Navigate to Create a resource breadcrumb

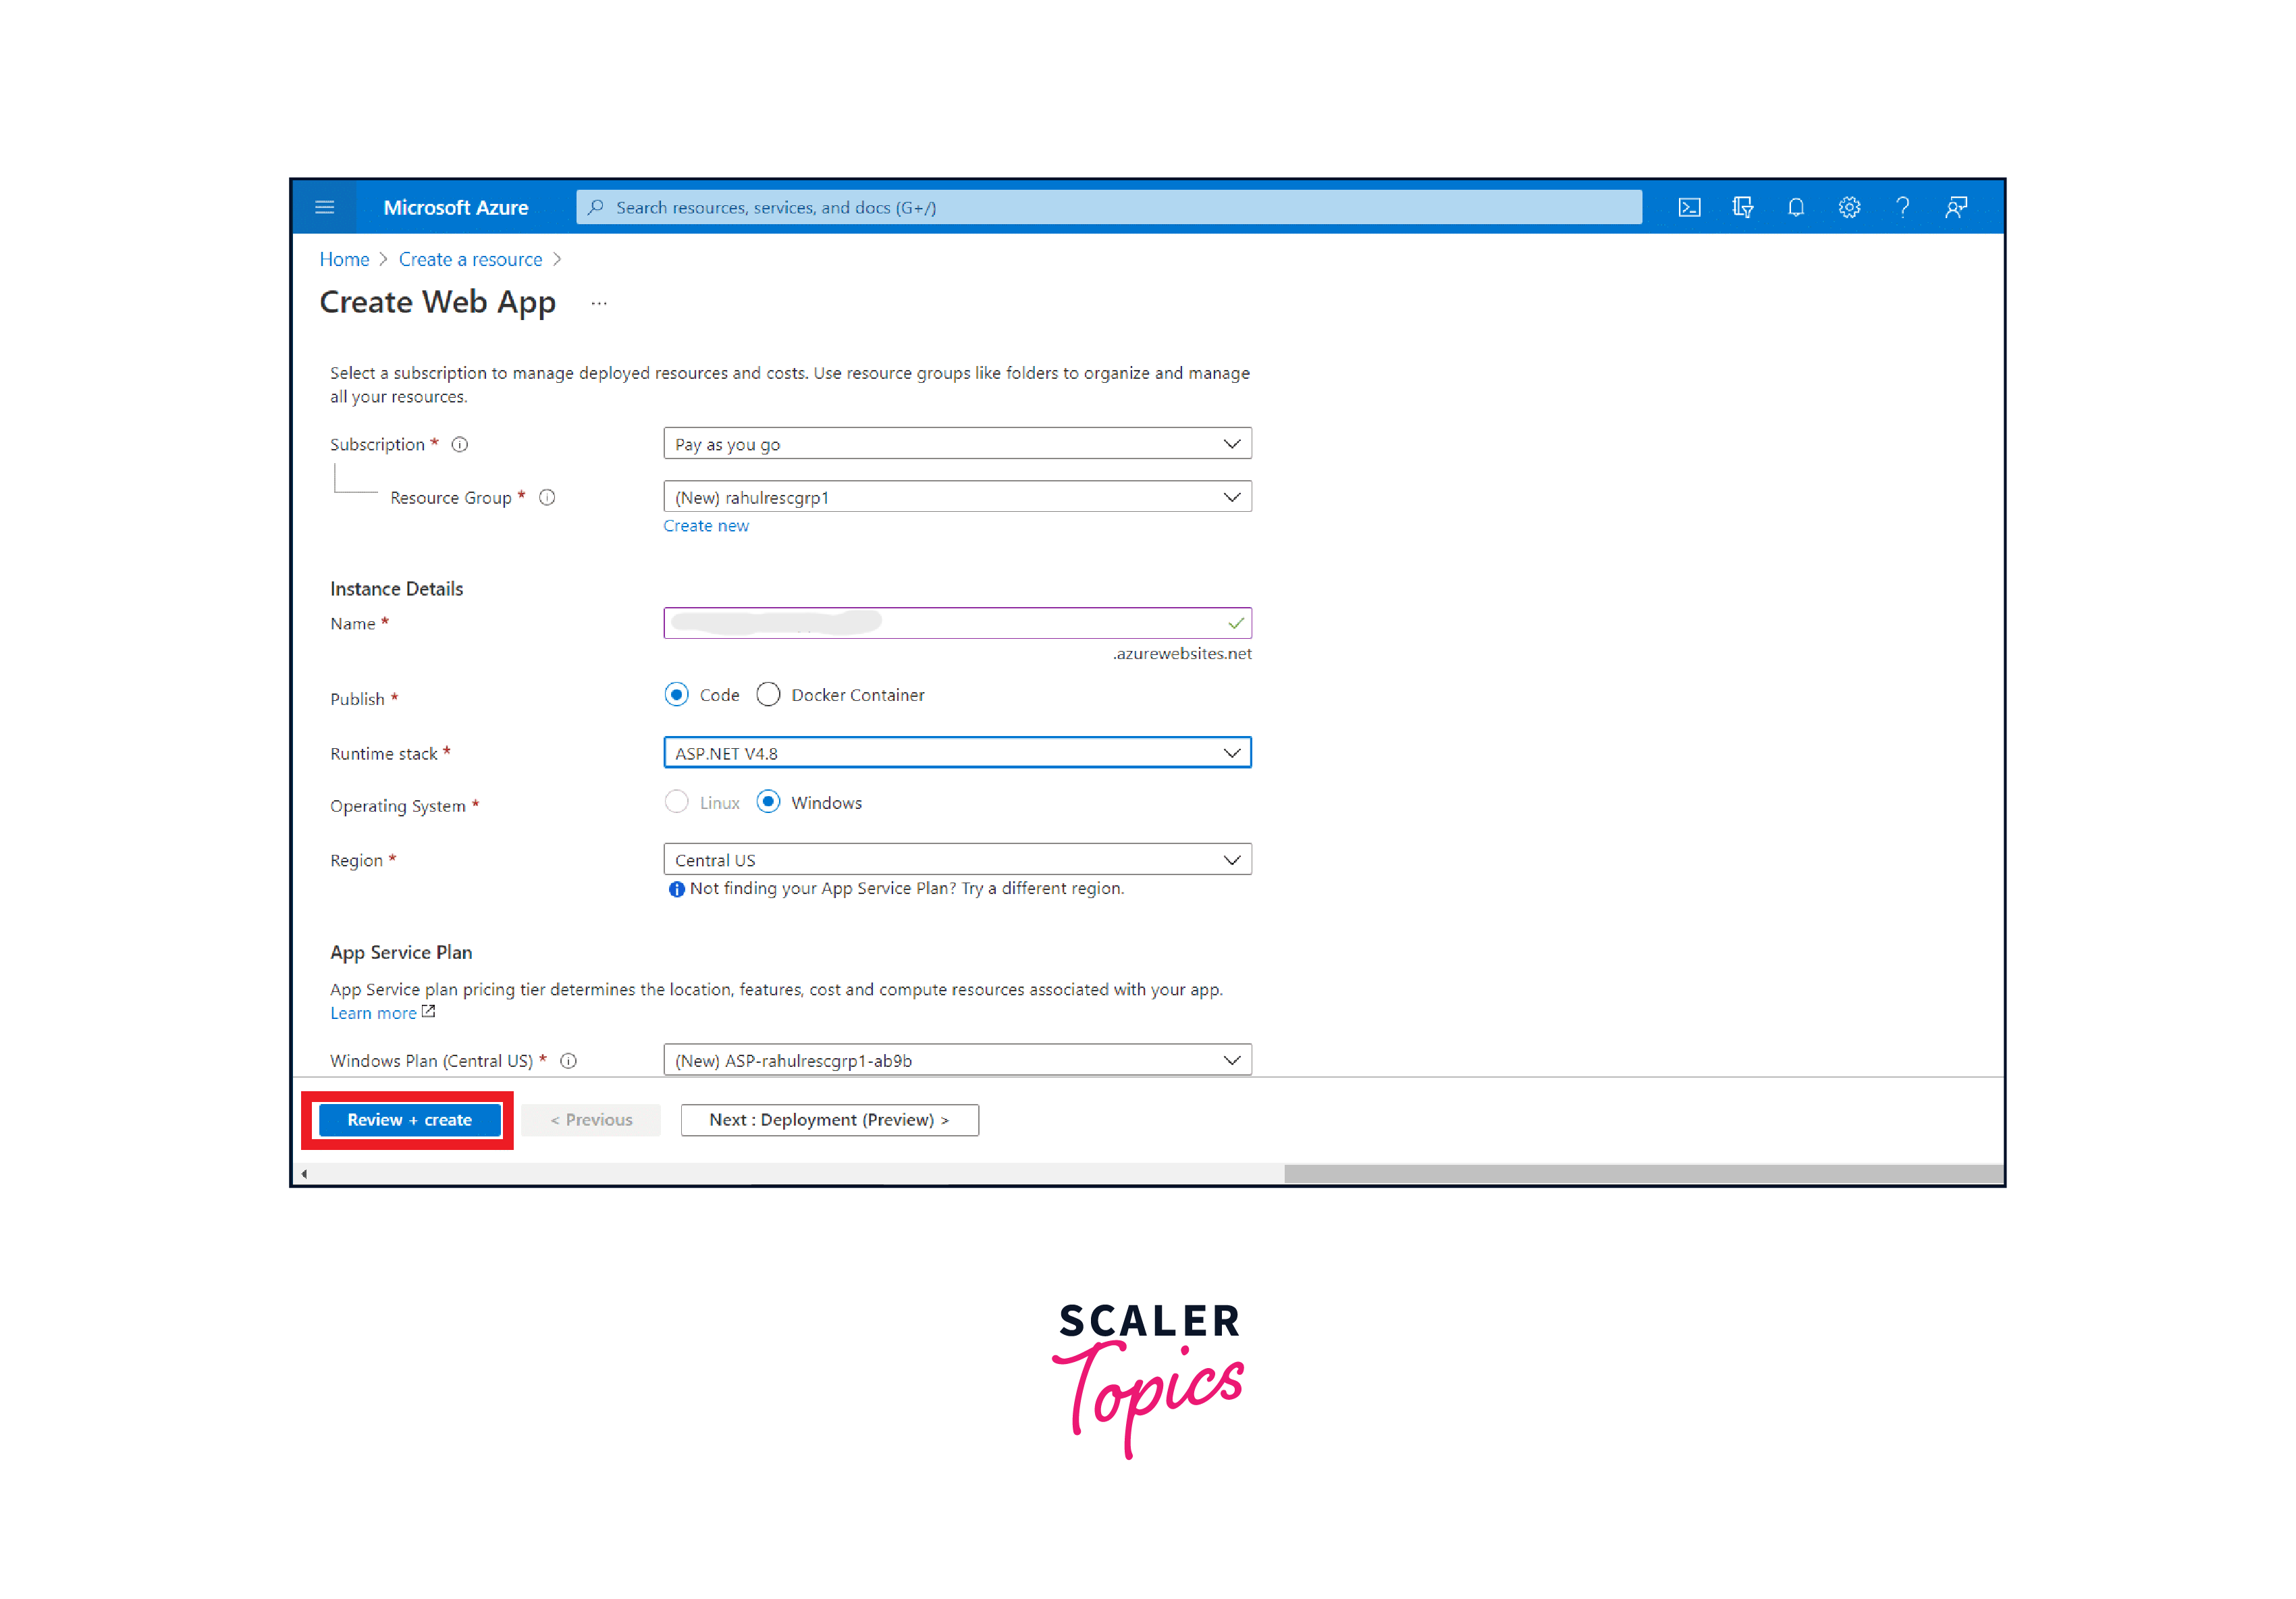(x=470, y=259)
